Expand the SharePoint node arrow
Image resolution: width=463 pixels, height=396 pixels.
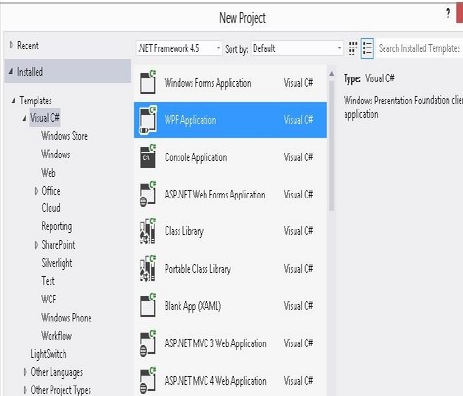coord(36,245)
